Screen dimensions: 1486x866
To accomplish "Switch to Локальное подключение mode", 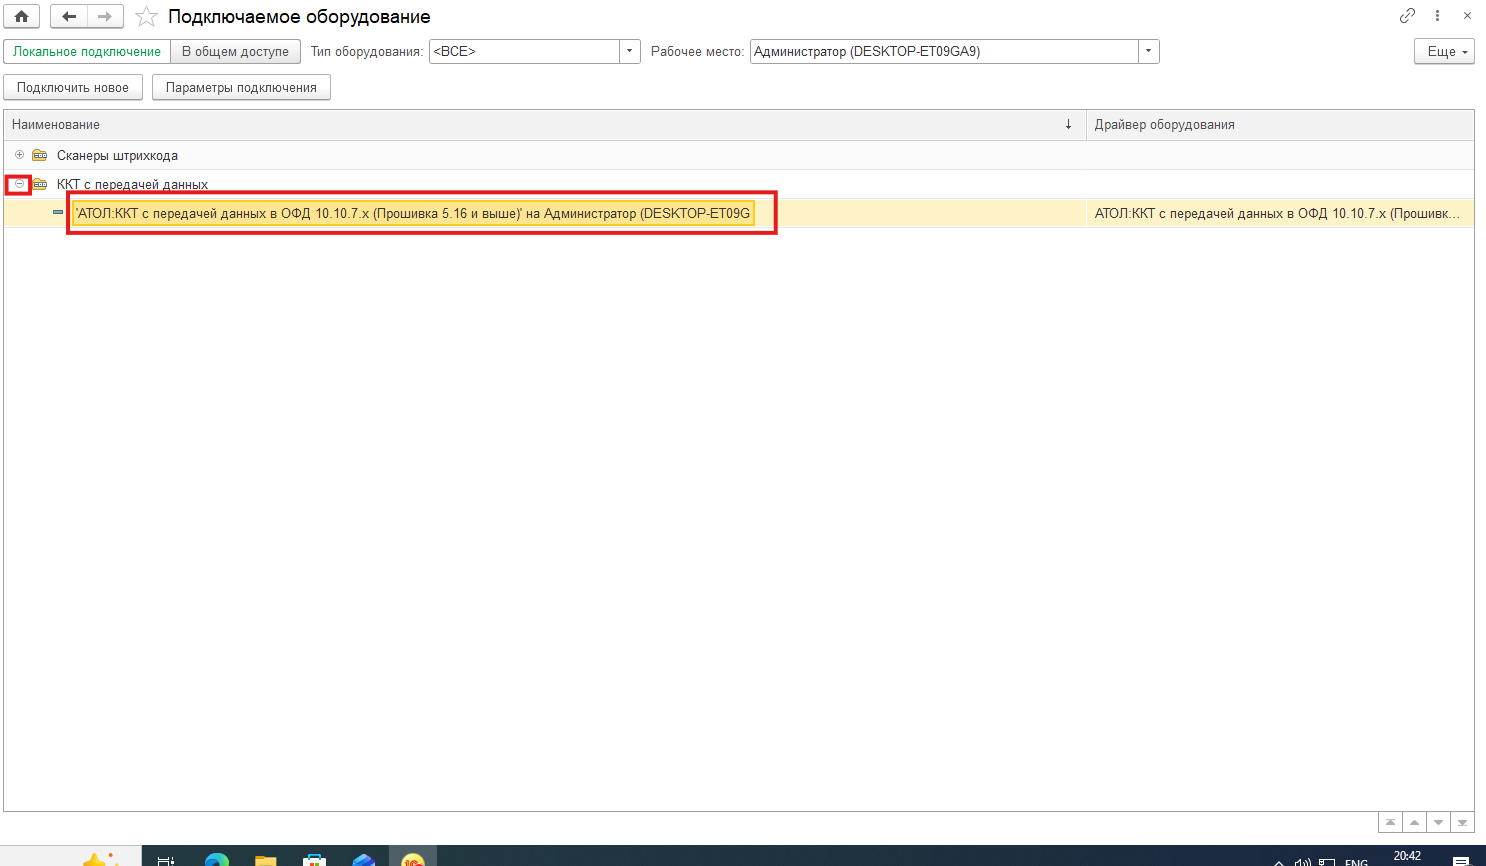I will click(x=87, y=51).
